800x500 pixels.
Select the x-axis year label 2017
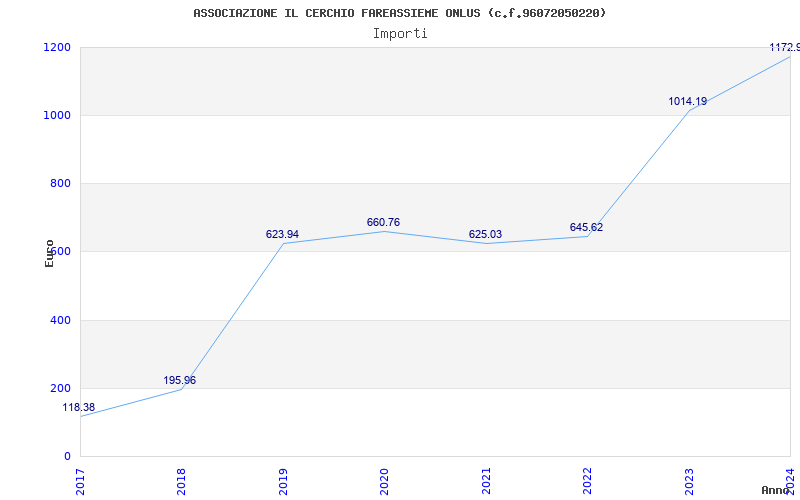pos(80,482)
